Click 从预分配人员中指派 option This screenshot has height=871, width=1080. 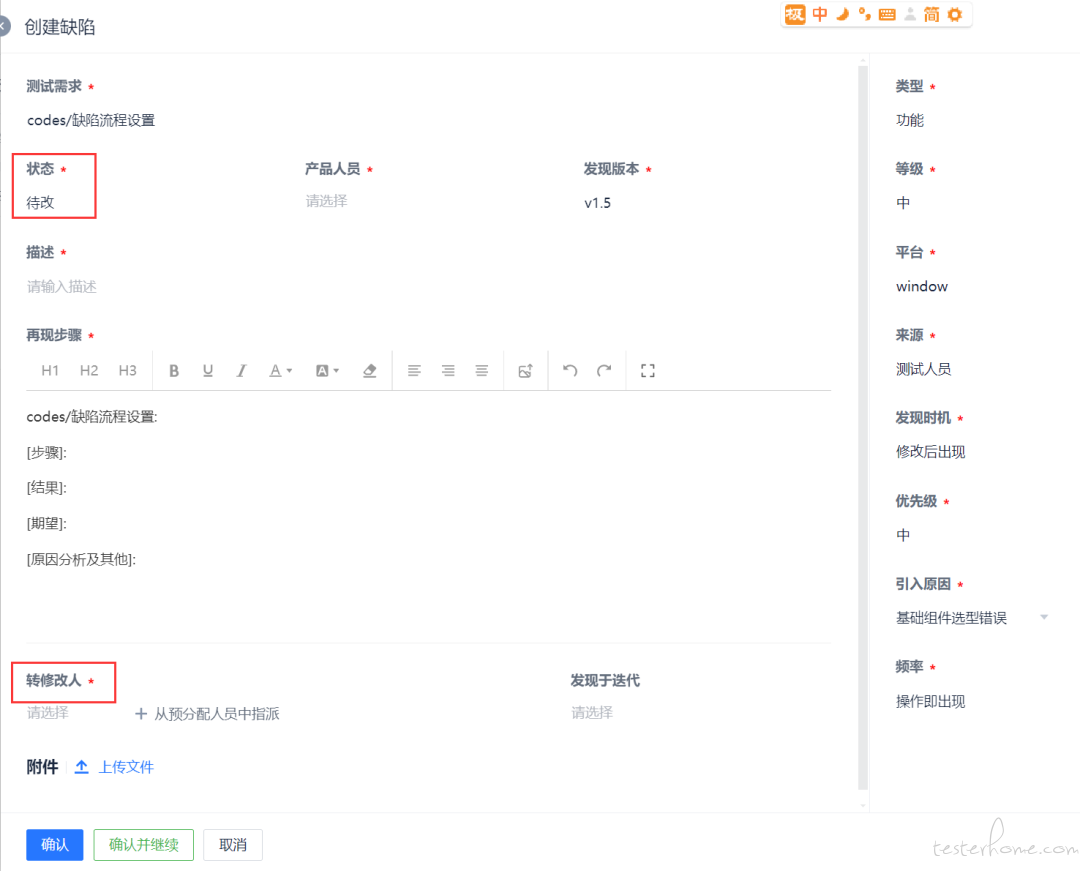pyautogui.click(x=215, y=714)
